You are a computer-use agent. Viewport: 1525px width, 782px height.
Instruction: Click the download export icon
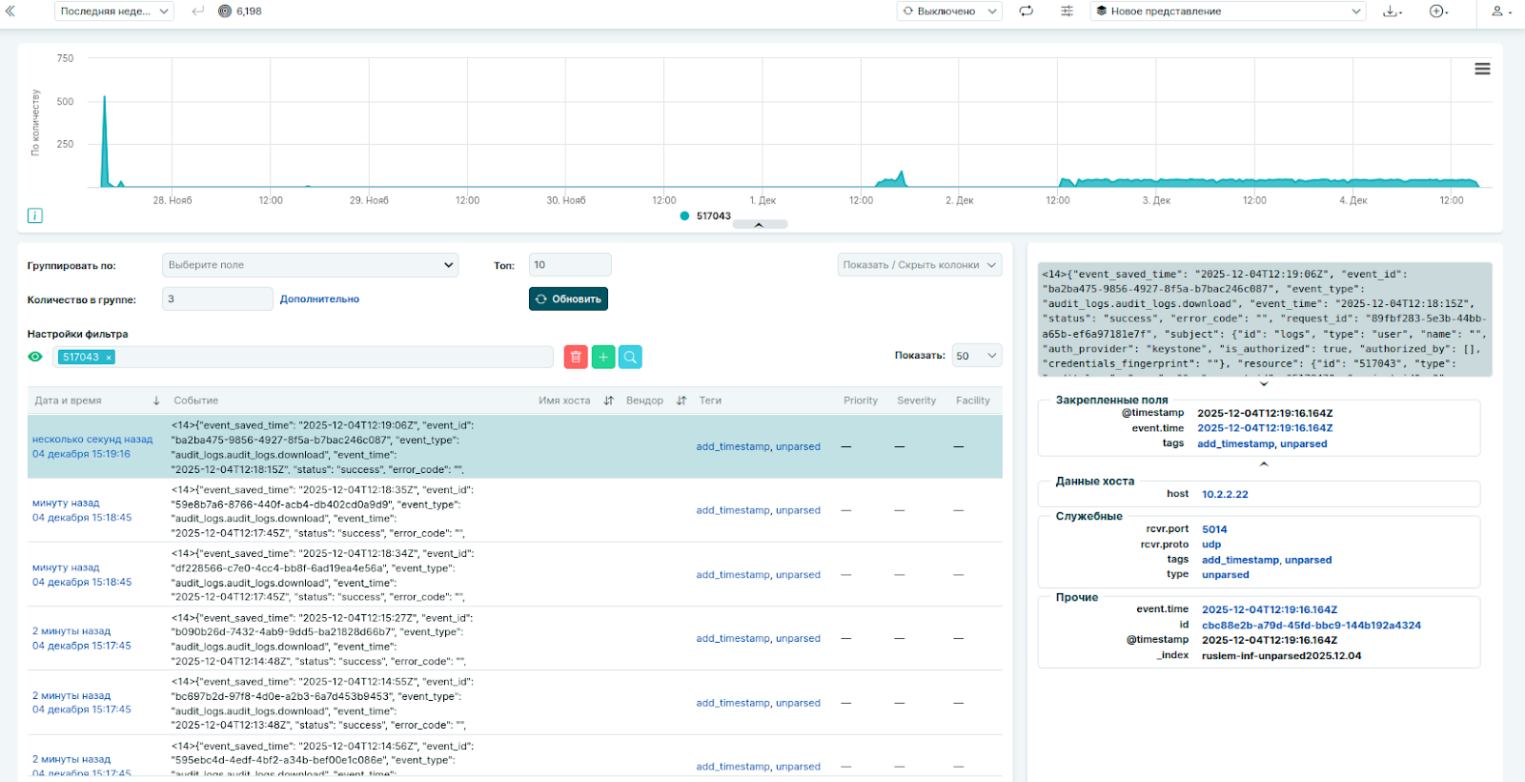pos(1391,11)
